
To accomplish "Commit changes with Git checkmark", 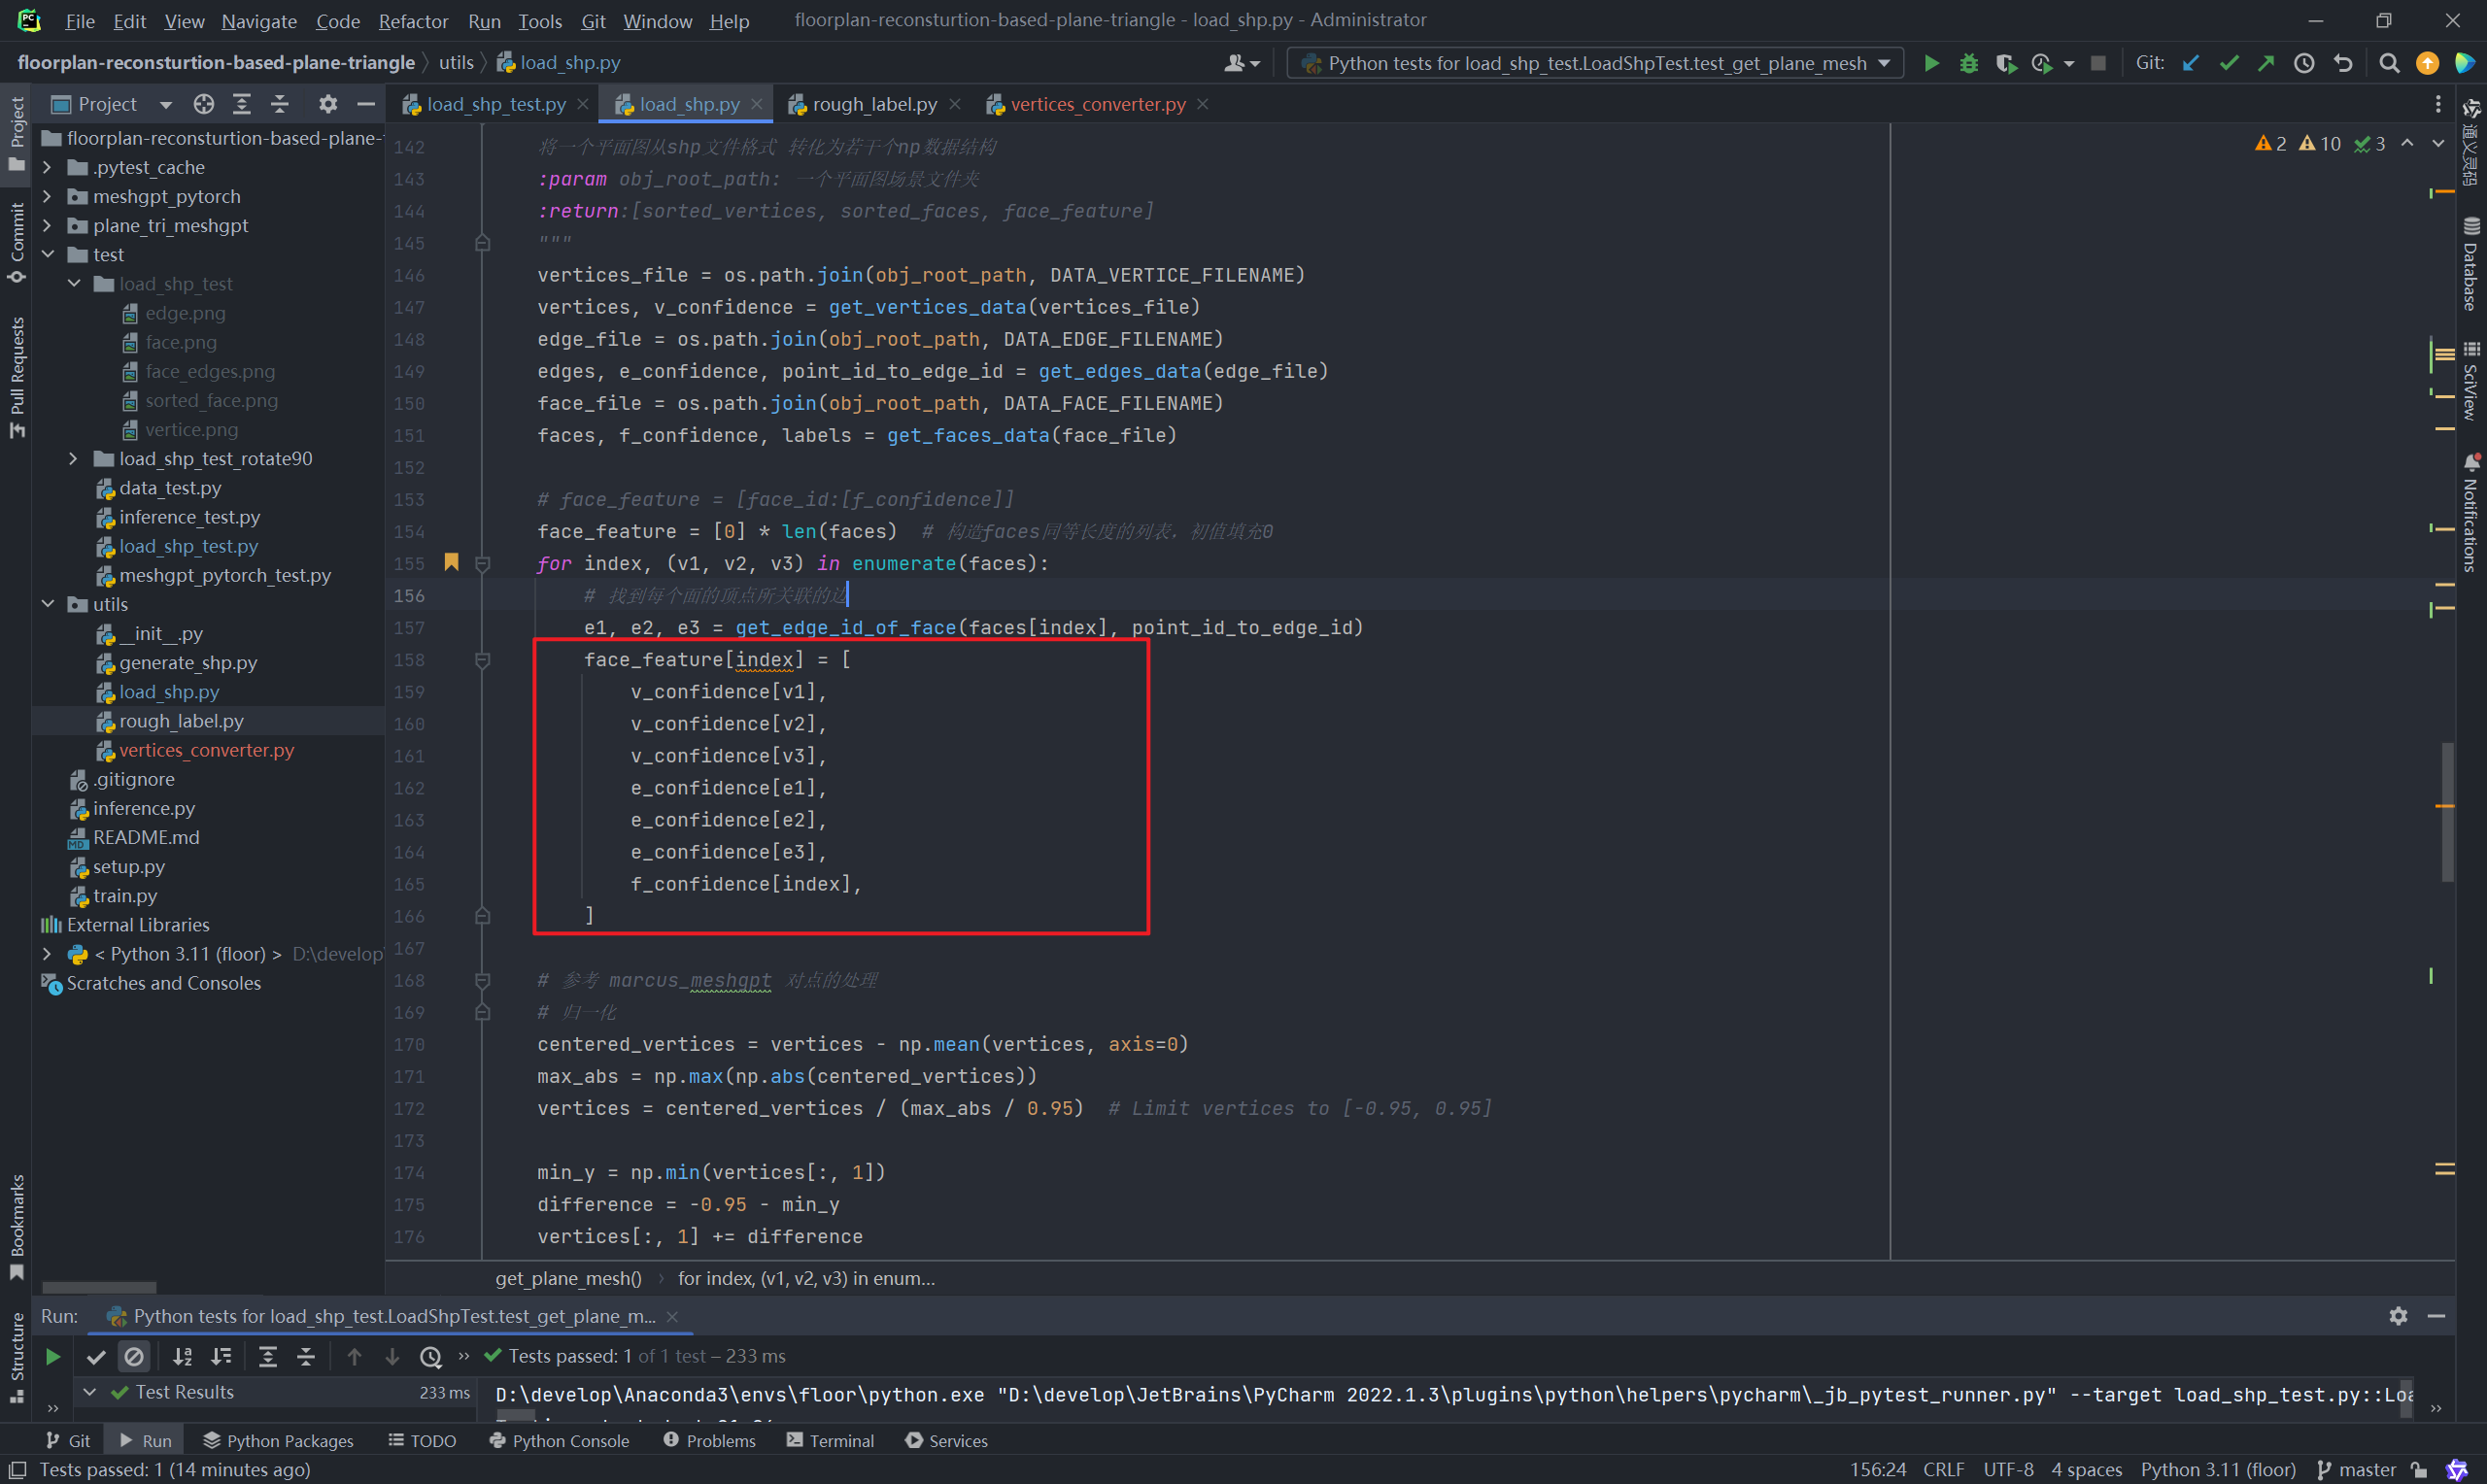I will pos(2228,63).
